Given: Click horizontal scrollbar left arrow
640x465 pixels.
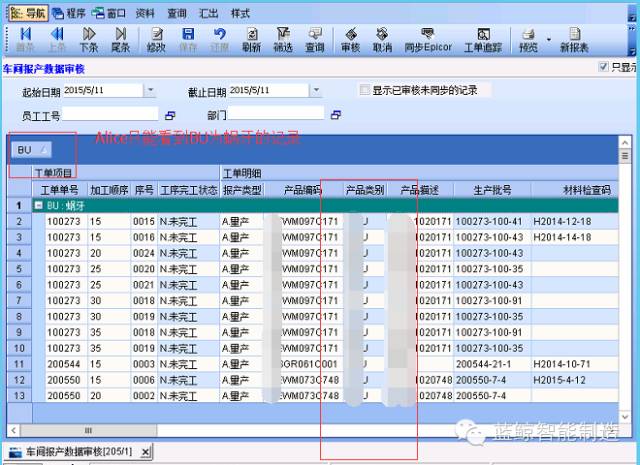Looking at the screenshot, I should coord(13,430).
